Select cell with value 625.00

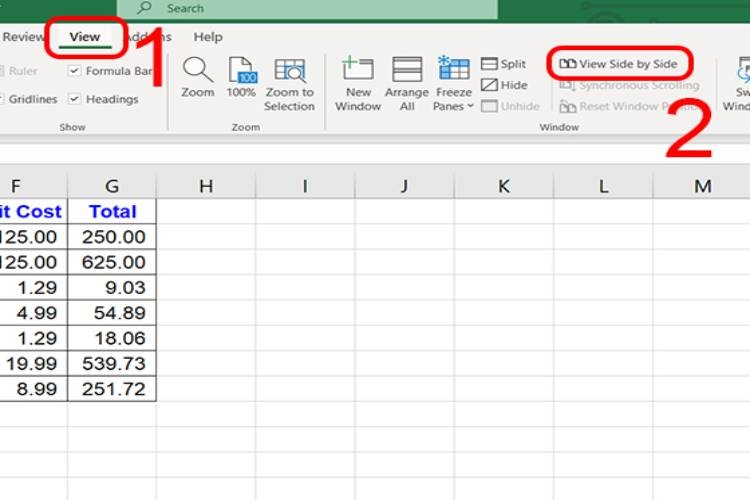pos(112,262)
